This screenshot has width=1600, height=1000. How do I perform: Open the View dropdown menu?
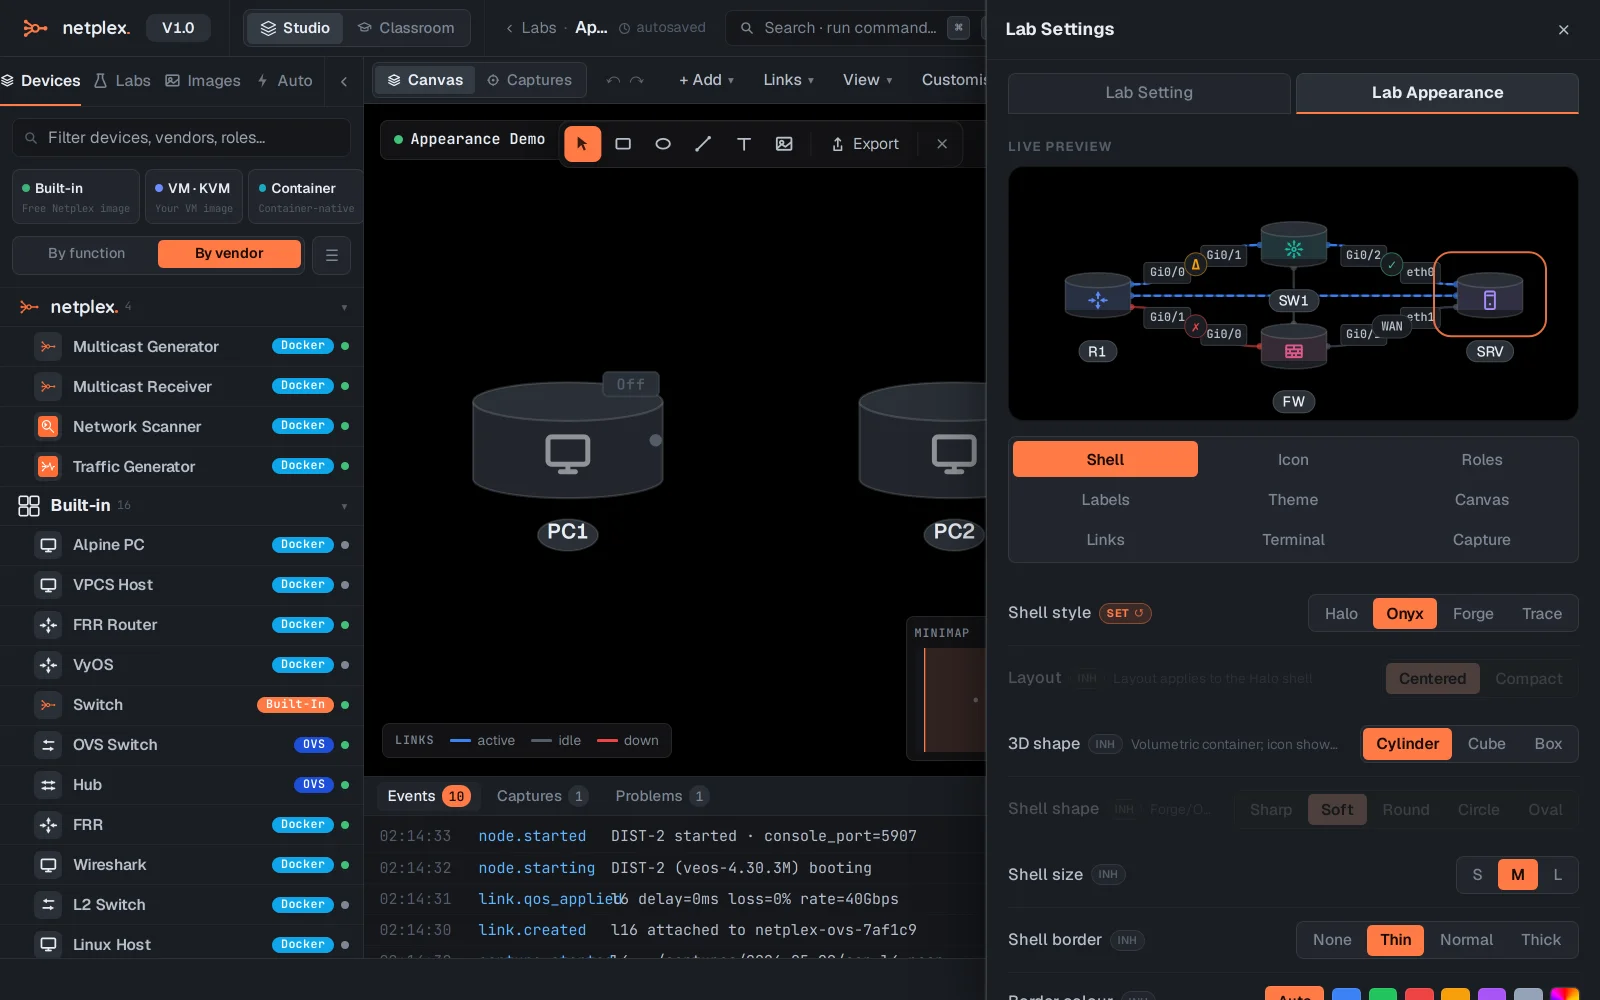tap(867, 80)
